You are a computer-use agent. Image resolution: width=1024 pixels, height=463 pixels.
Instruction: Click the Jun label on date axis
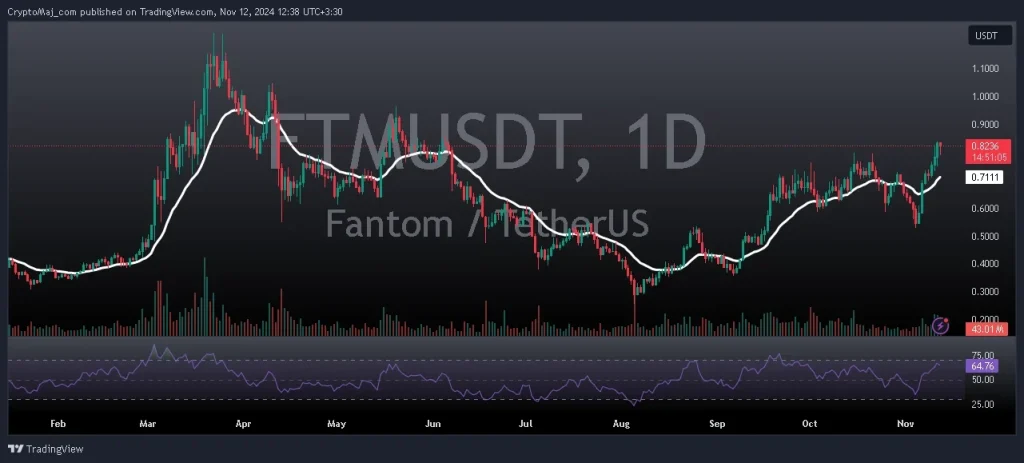[x=433, y=424]
